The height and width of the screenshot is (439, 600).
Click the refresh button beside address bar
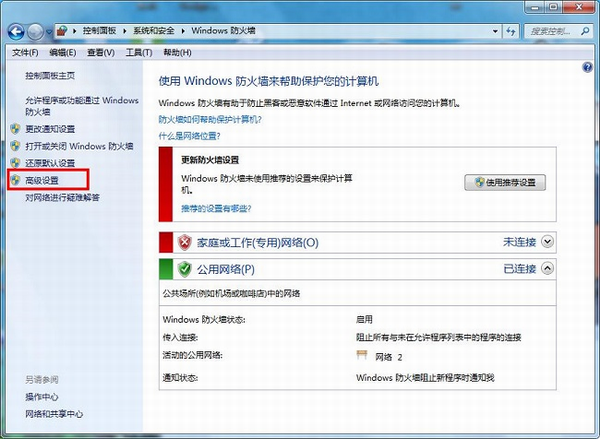(510, 31)
